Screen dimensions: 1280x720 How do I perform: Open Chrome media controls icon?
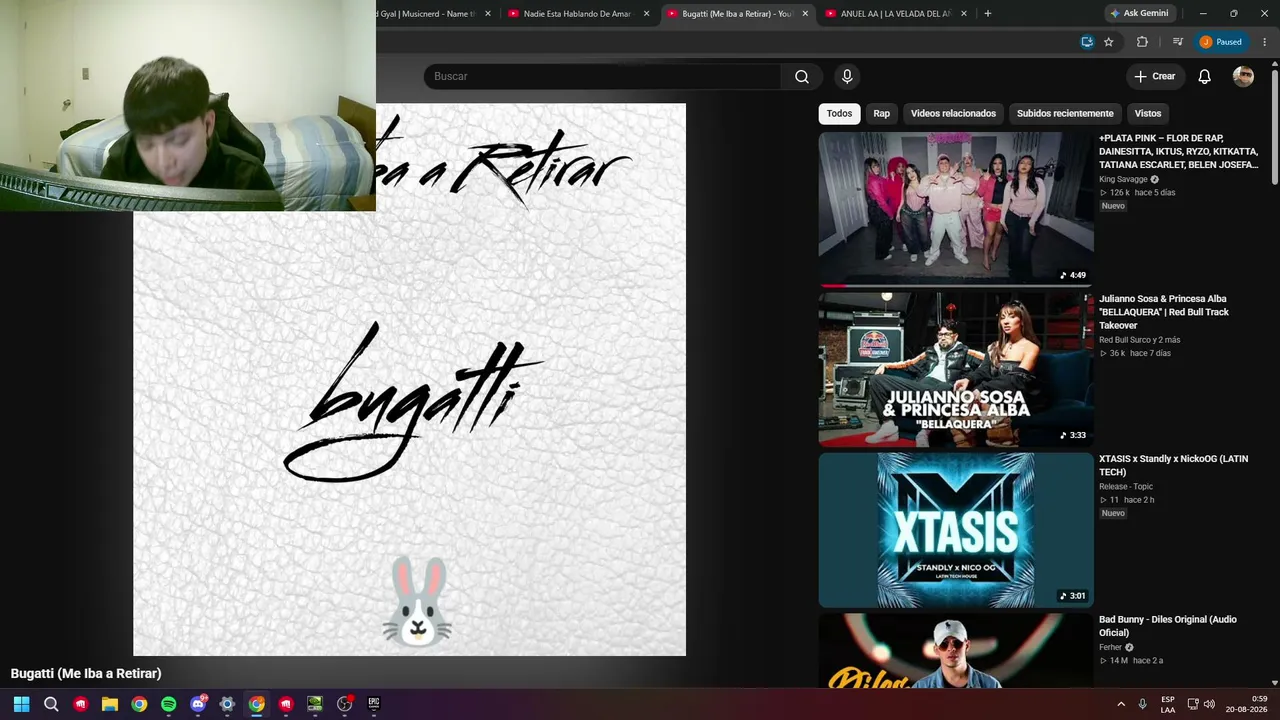1178,42
